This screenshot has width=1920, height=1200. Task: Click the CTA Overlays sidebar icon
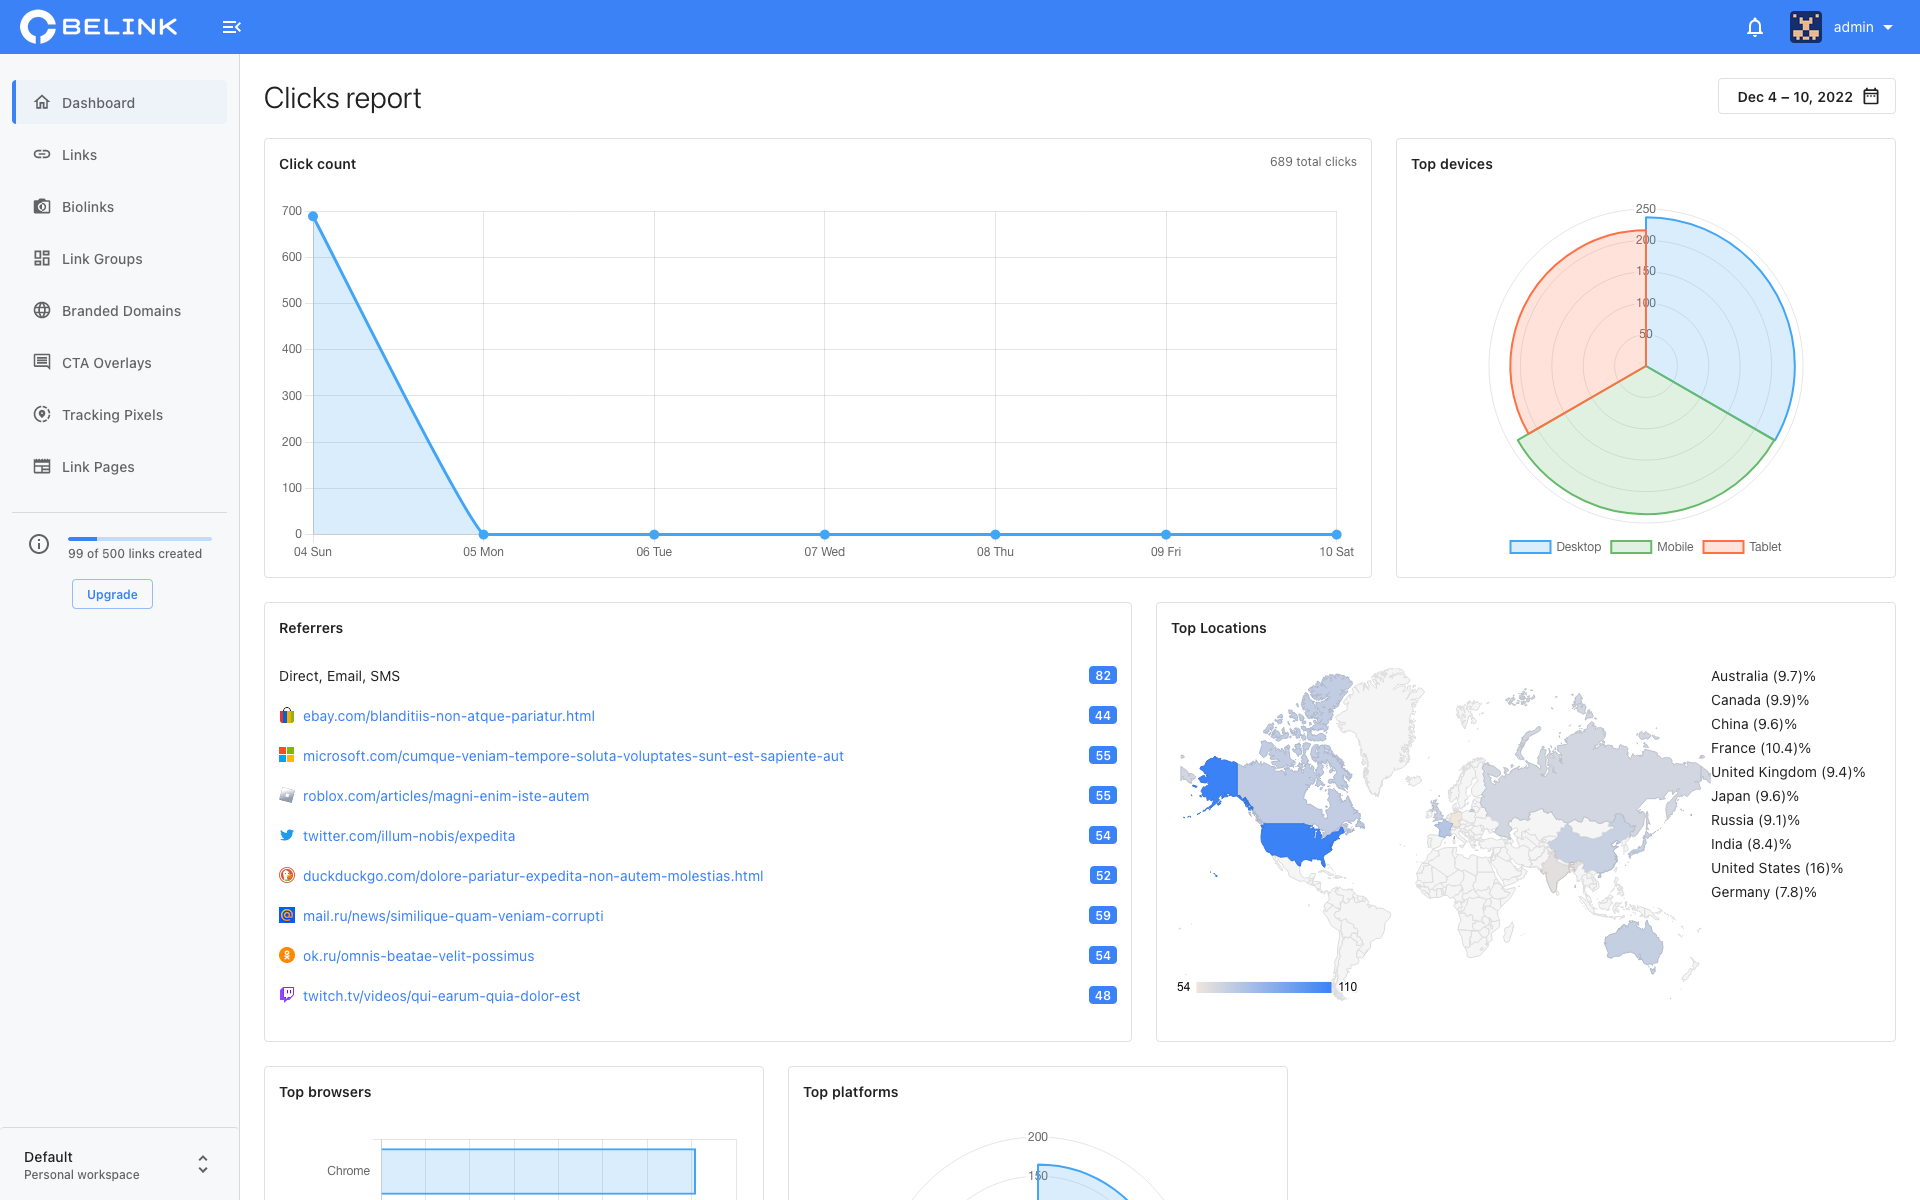(42, 363)
